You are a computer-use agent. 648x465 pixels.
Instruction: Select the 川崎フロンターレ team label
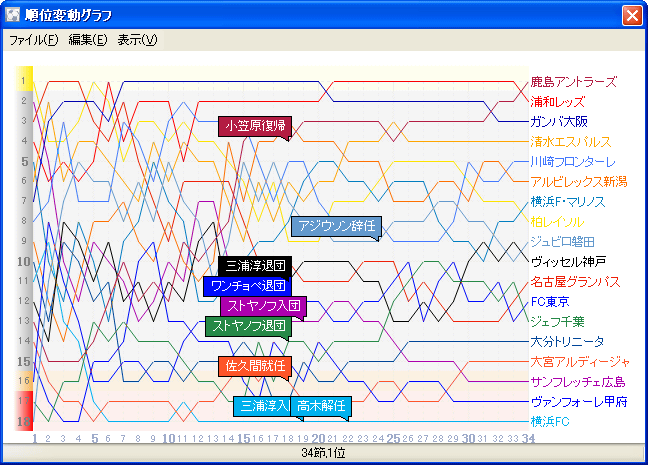click(x=573, y=162)
